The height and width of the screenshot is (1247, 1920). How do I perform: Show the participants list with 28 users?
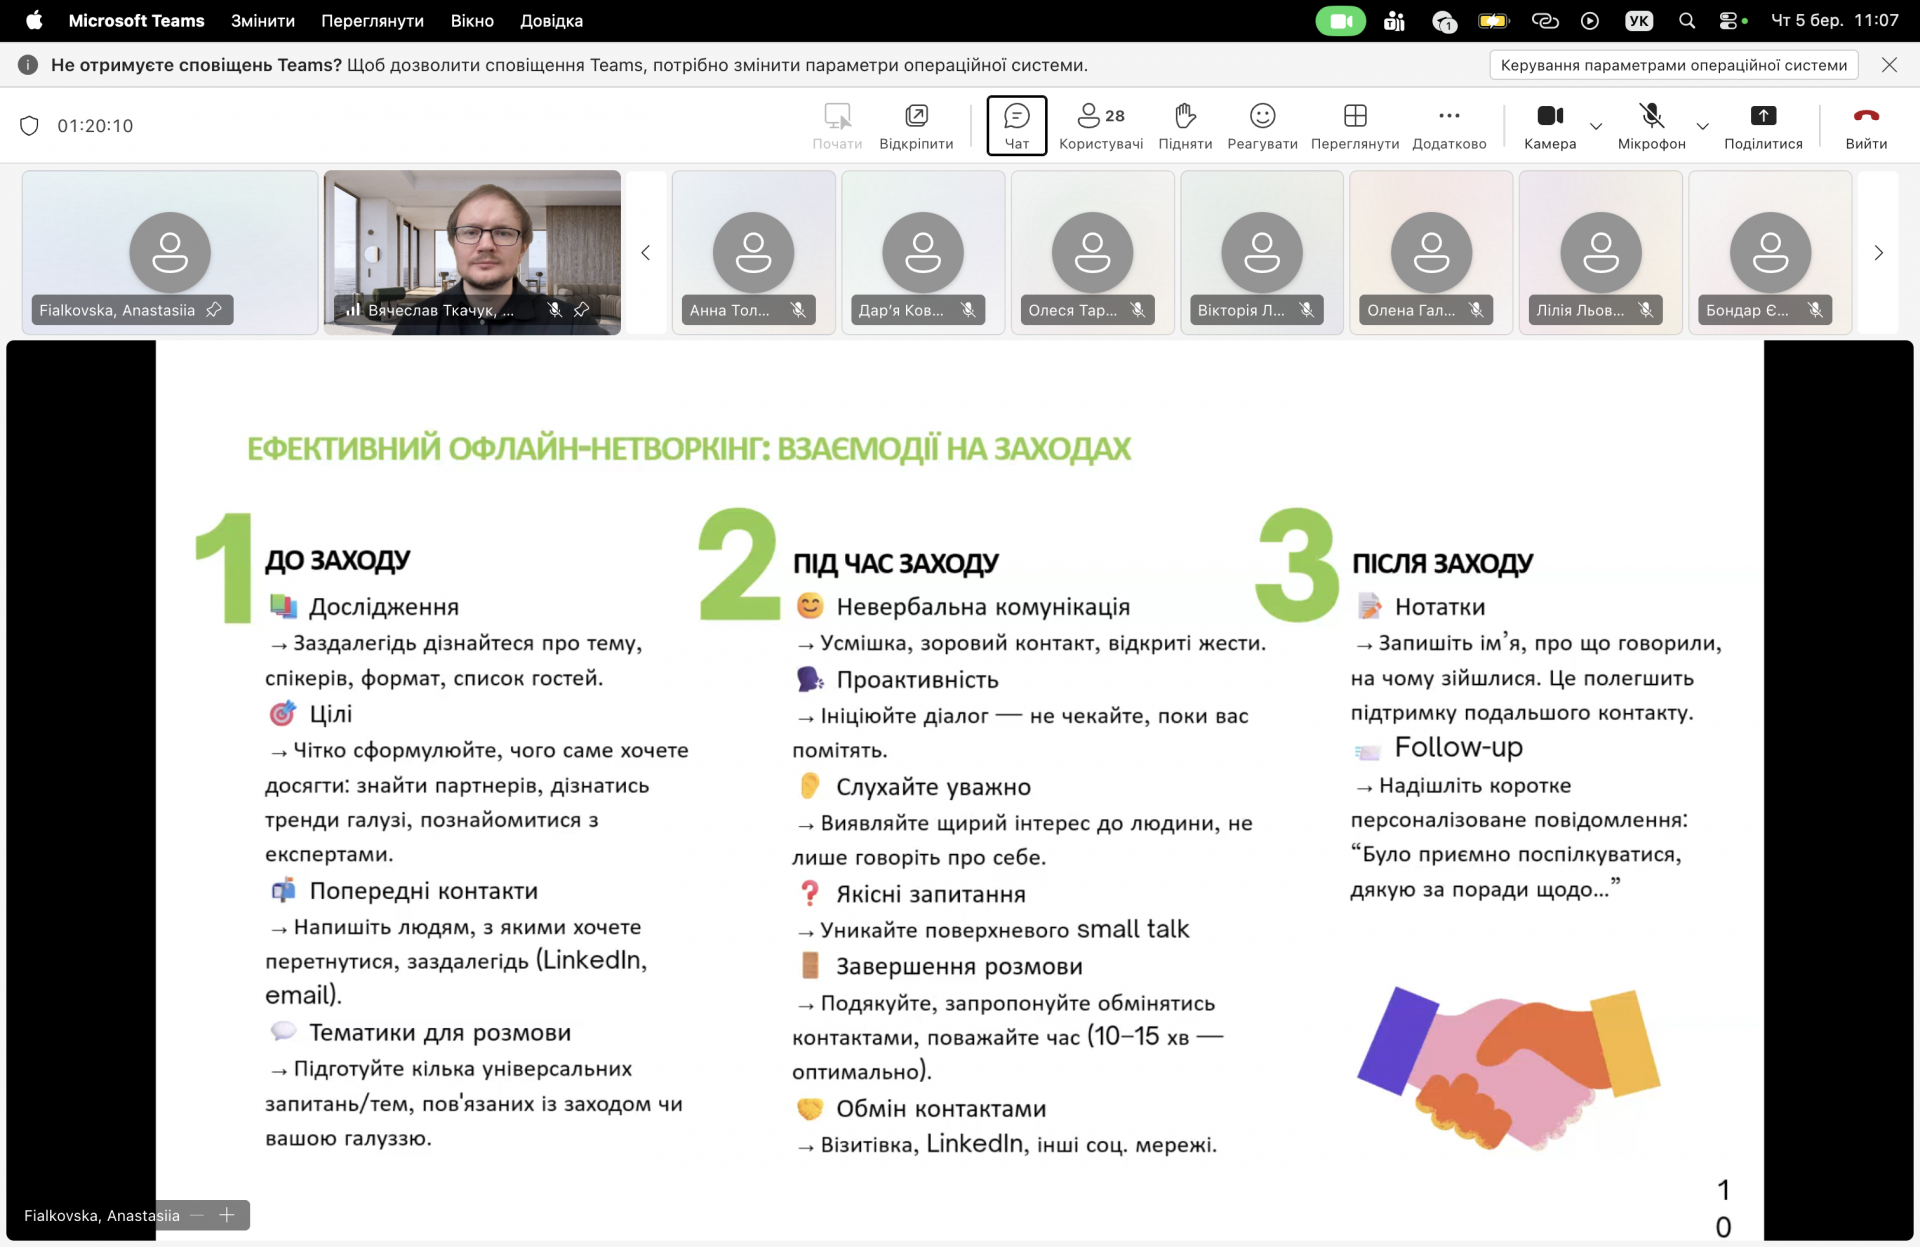coord(1100,125)
